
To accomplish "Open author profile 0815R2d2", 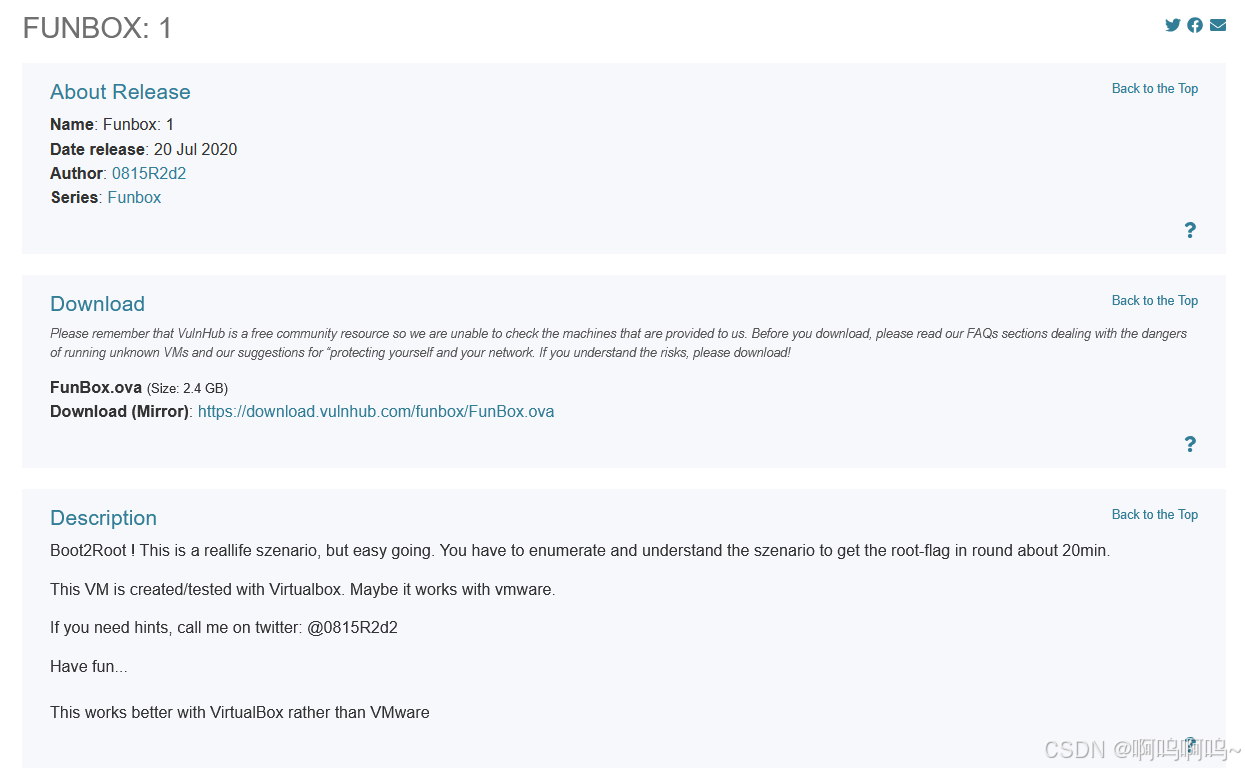I will [x=149, y=173].
